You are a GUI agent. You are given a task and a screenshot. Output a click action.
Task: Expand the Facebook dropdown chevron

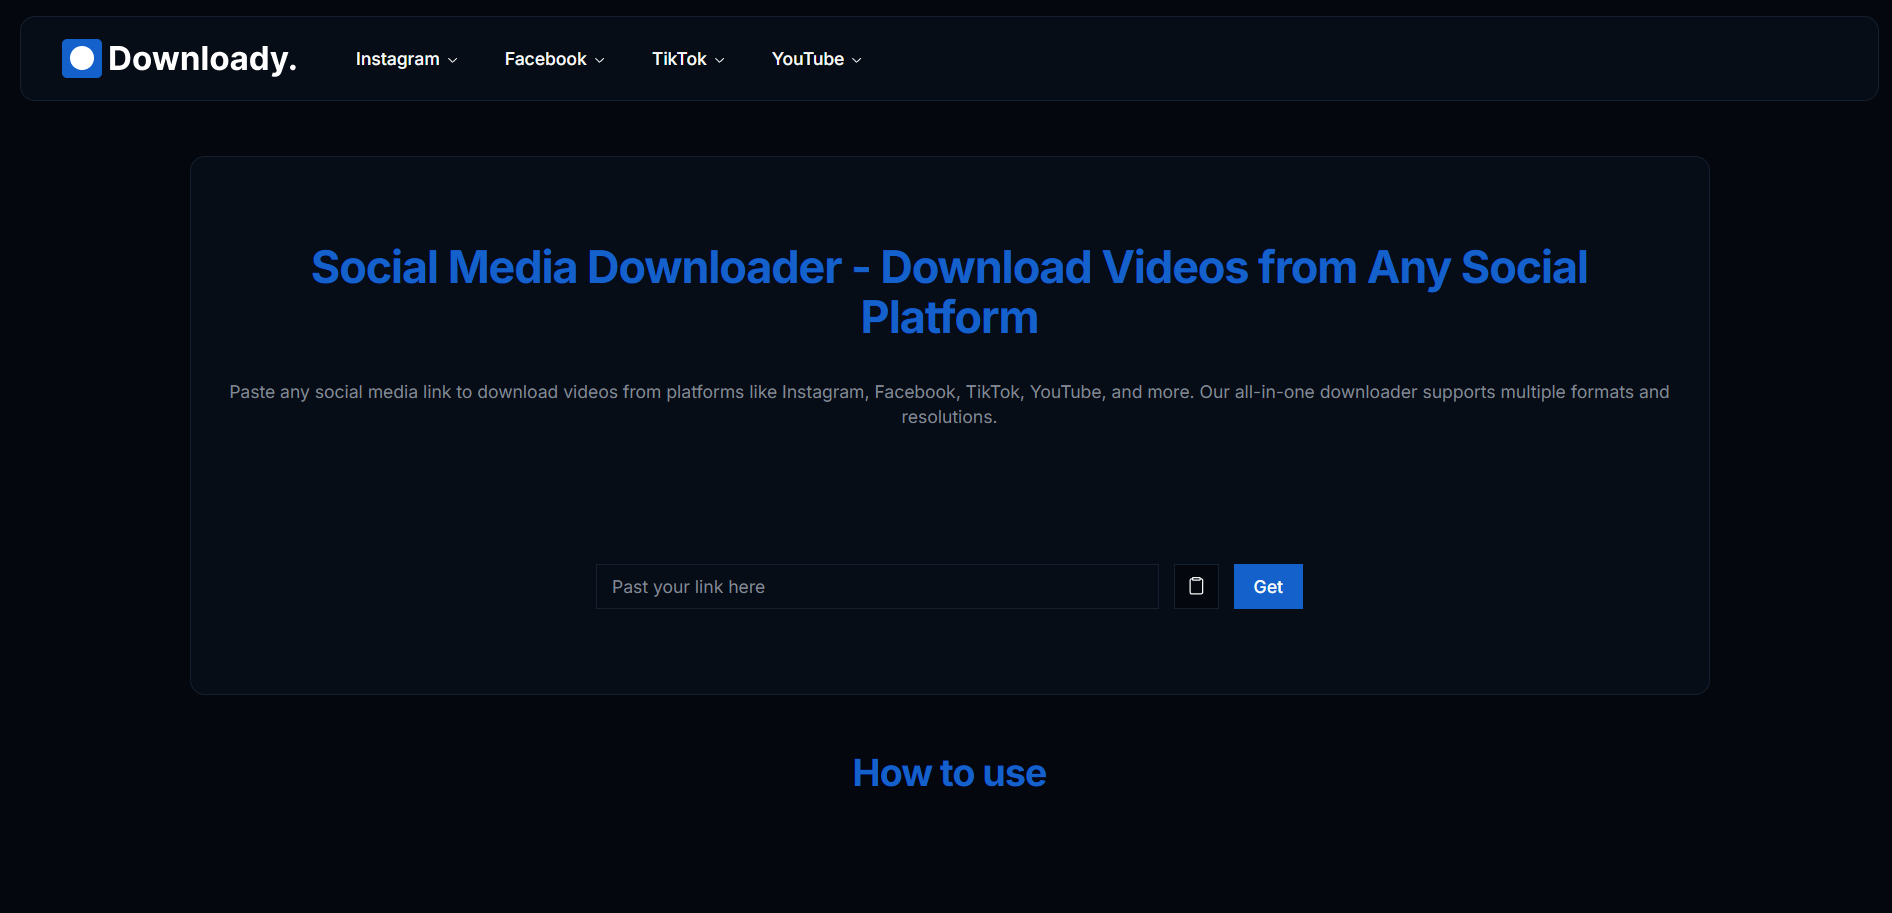click(x=598, y=60)
